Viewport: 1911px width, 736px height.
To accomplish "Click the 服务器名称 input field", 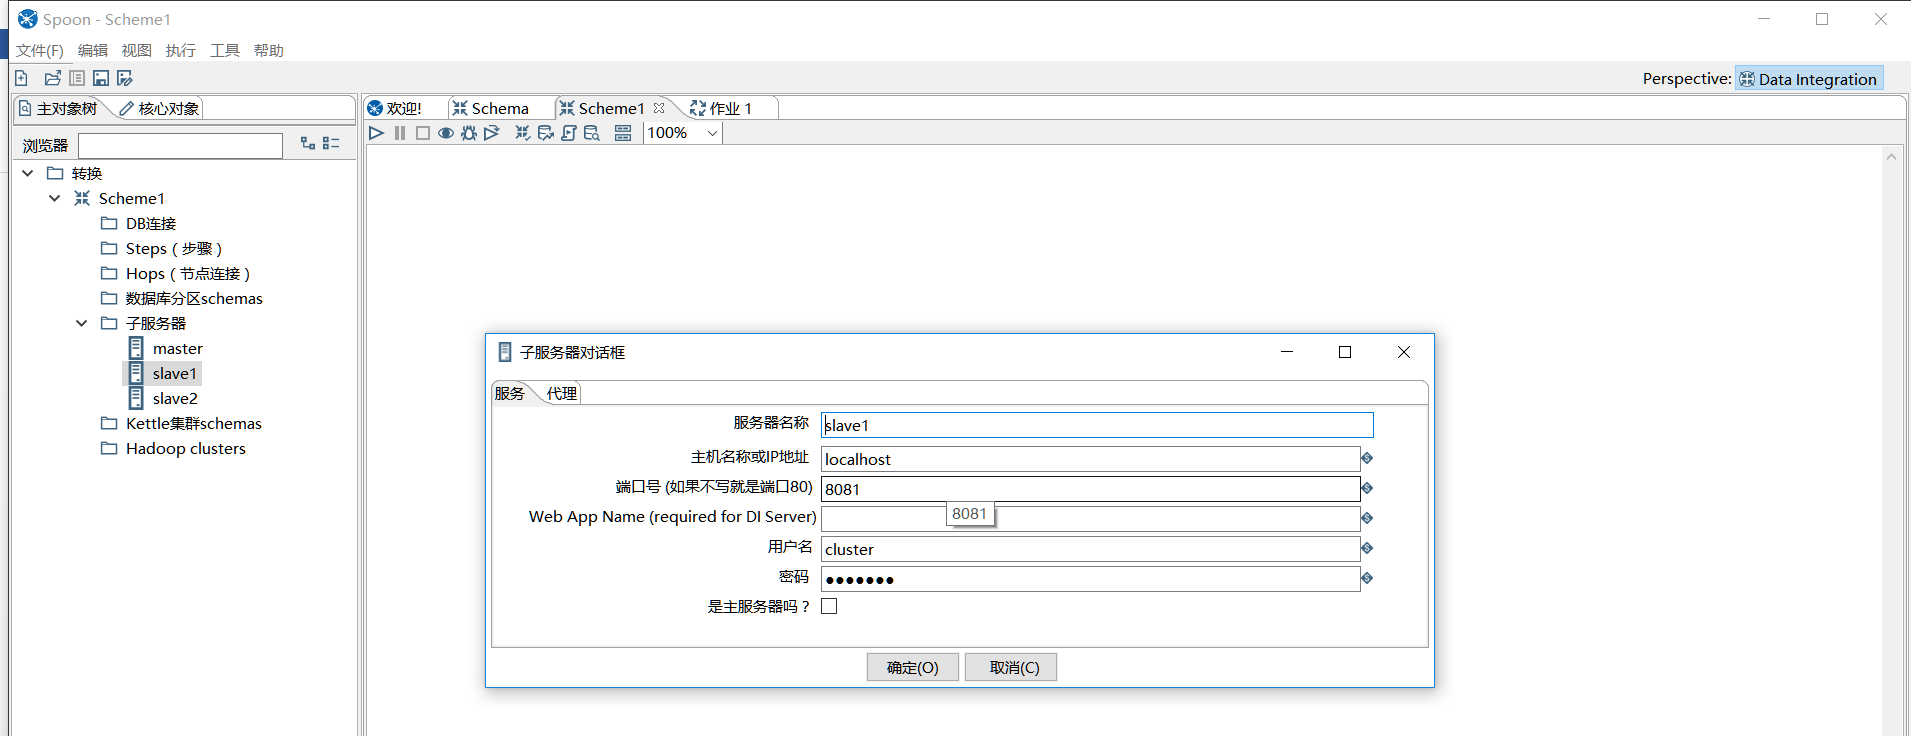I will coord(1097,425).
